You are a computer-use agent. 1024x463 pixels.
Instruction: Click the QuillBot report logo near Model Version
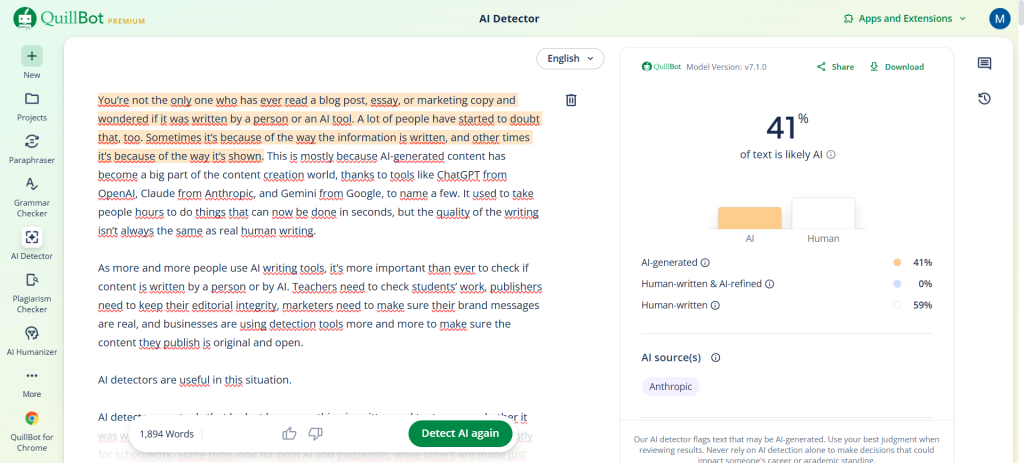[661, 67]
